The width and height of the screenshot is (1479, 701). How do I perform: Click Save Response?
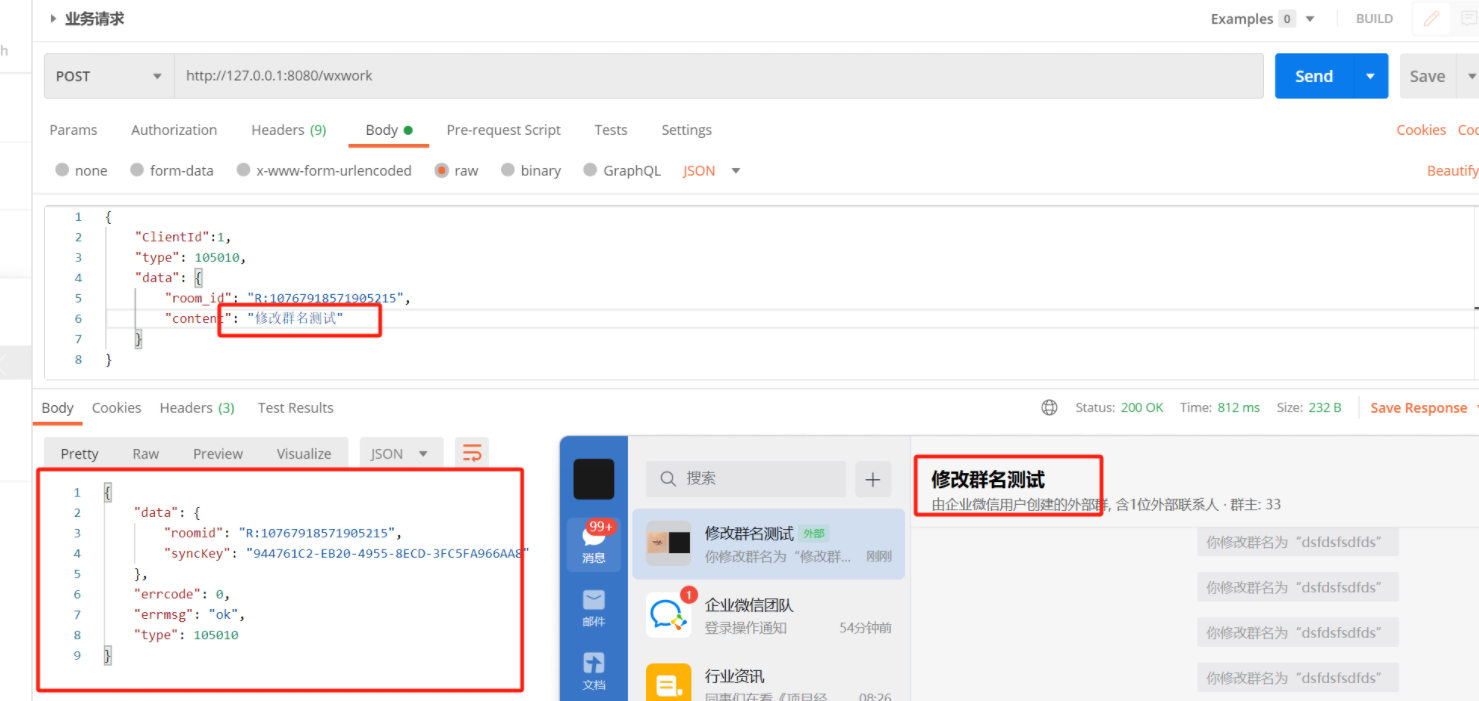1418,408
